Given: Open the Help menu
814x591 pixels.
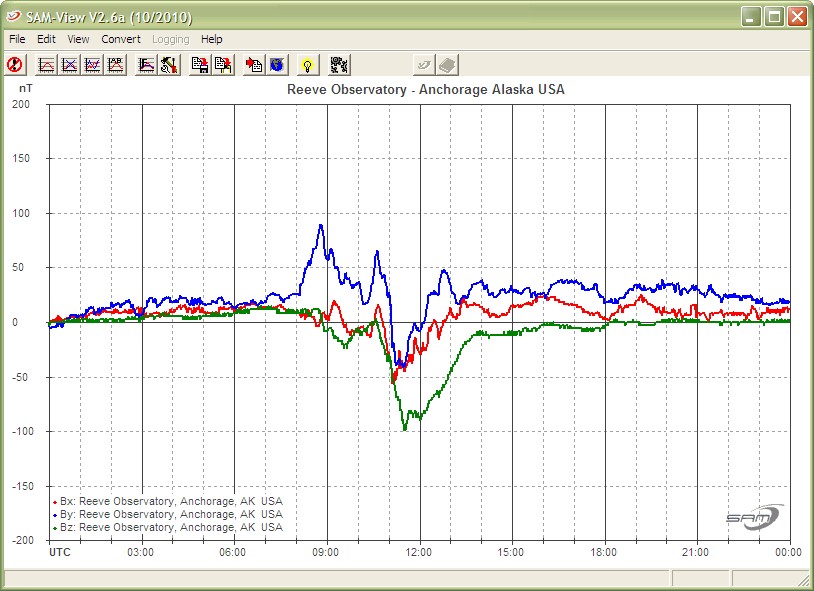Looking at the screenshot, I should click(212, 39).
